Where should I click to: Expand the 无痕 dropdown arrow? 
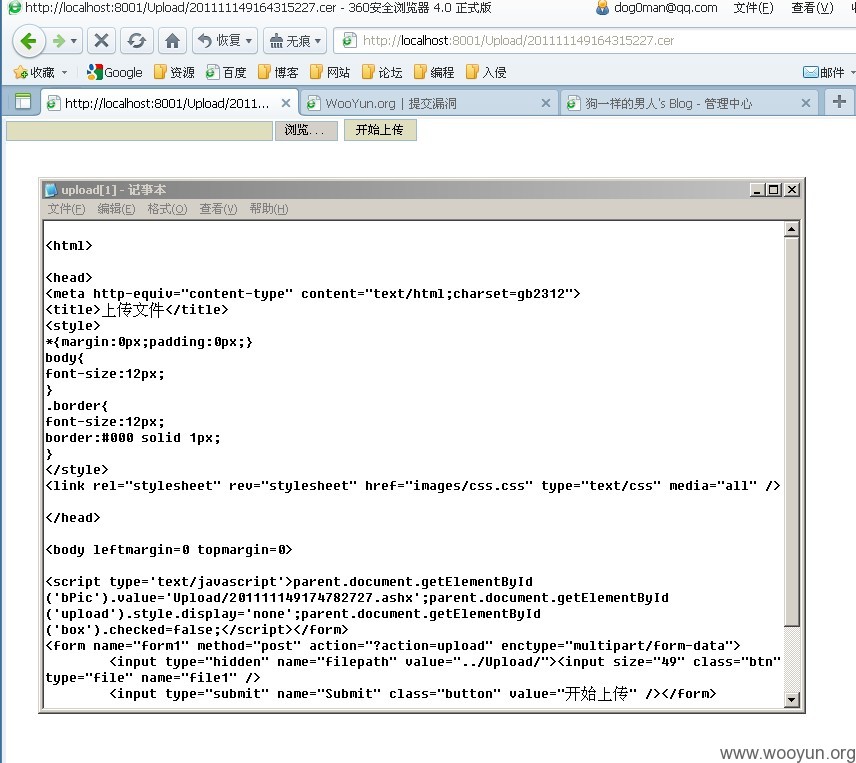click(x=318, y=41)
